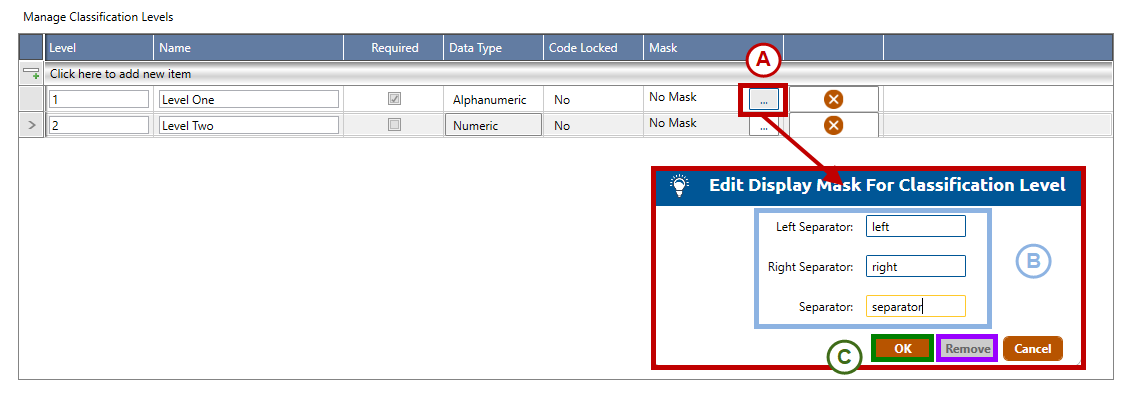
Task: Click the Level Two name field
Action: coord(248,125)
